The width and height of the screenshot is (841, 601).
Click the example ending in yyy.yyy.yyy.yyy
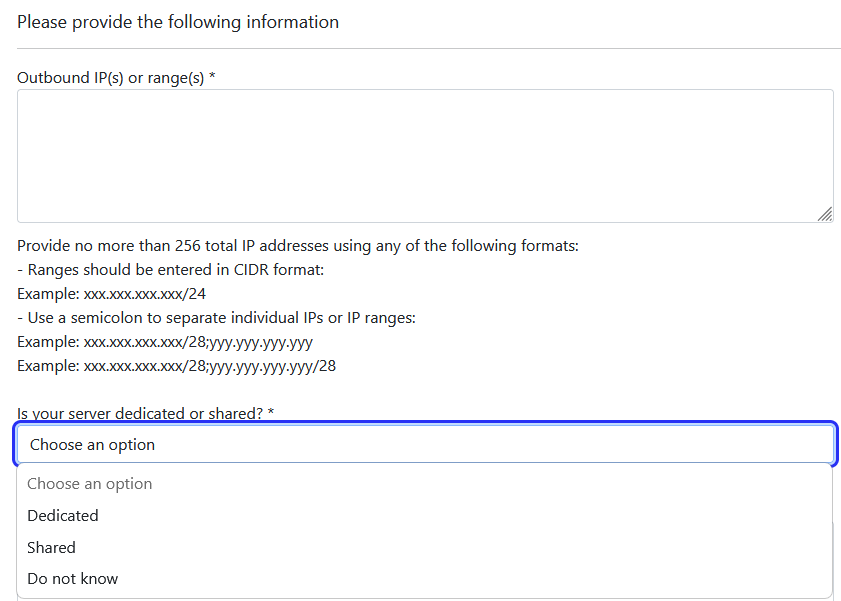[x=198, y=342]
